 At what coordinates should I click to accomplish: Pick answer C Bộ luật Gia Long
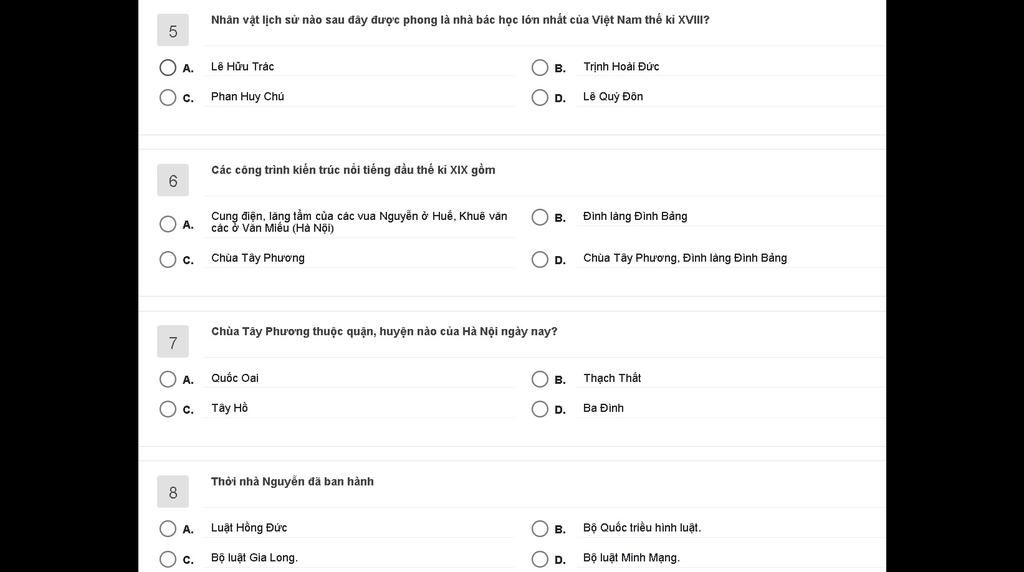pos(168,559)
